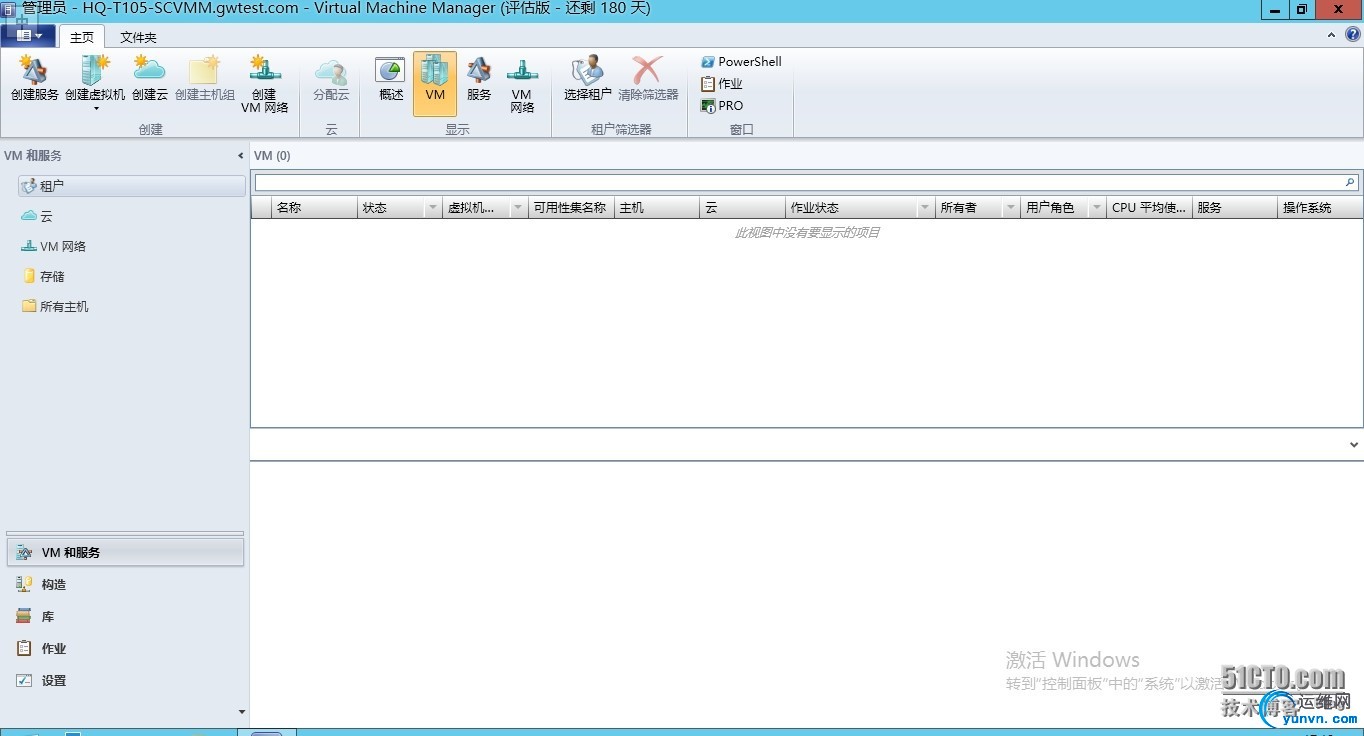Open the navigation pane overflow arrow
This screenshot has width=1364, height=736.
241,712
